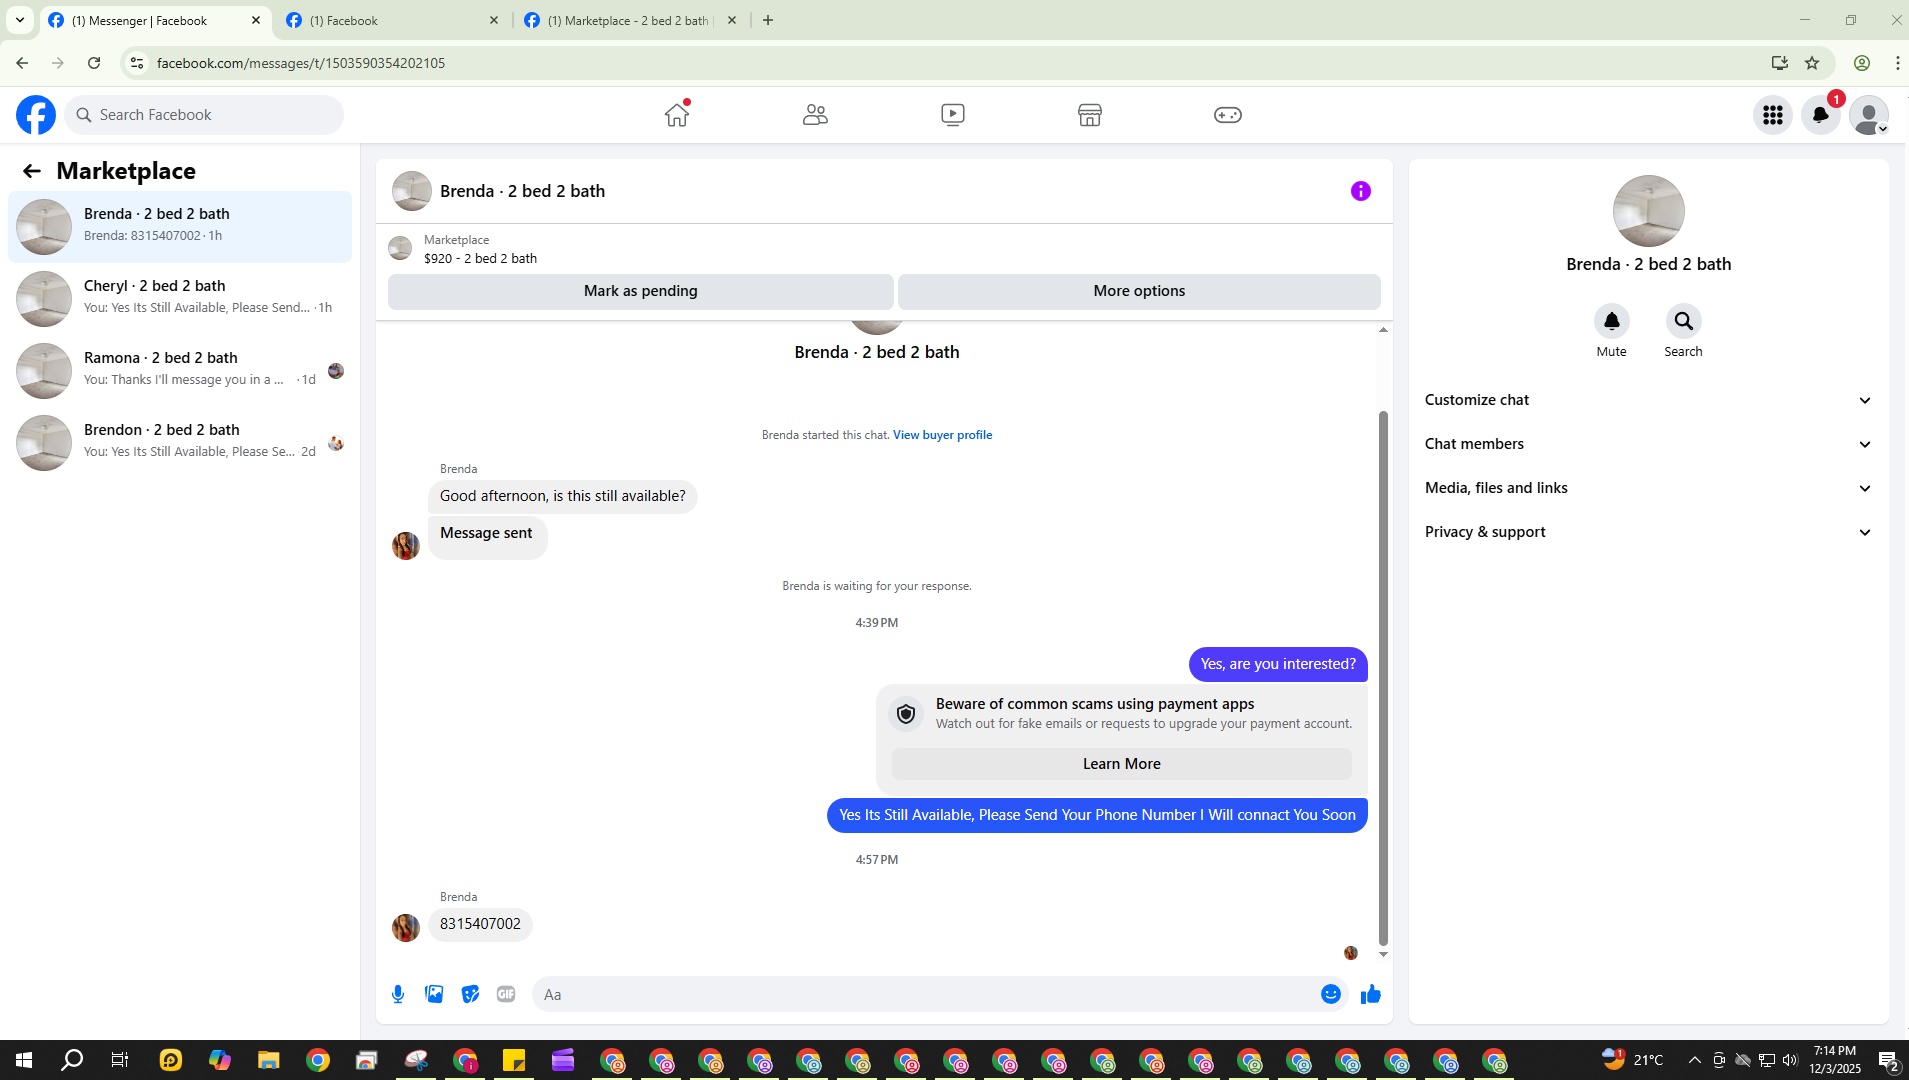Mute the Brenda conversation

pos(1612,321)
